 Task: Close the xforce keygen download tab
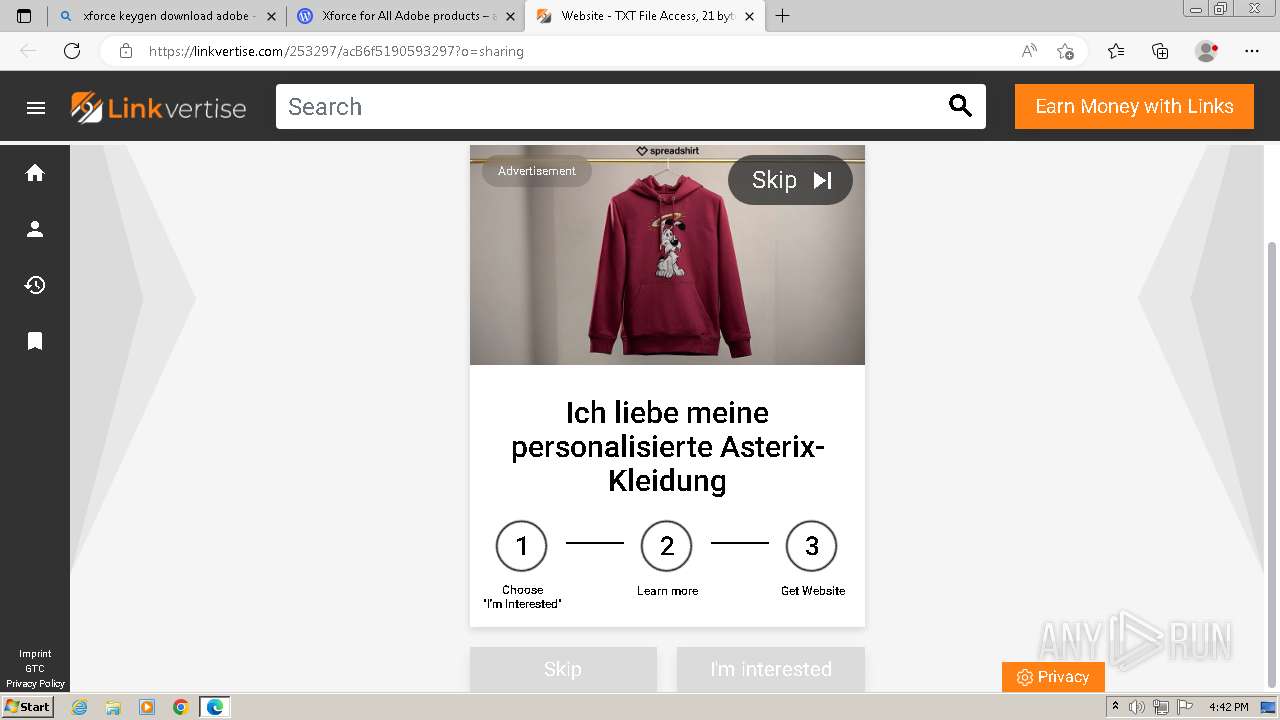coord(271,16)
